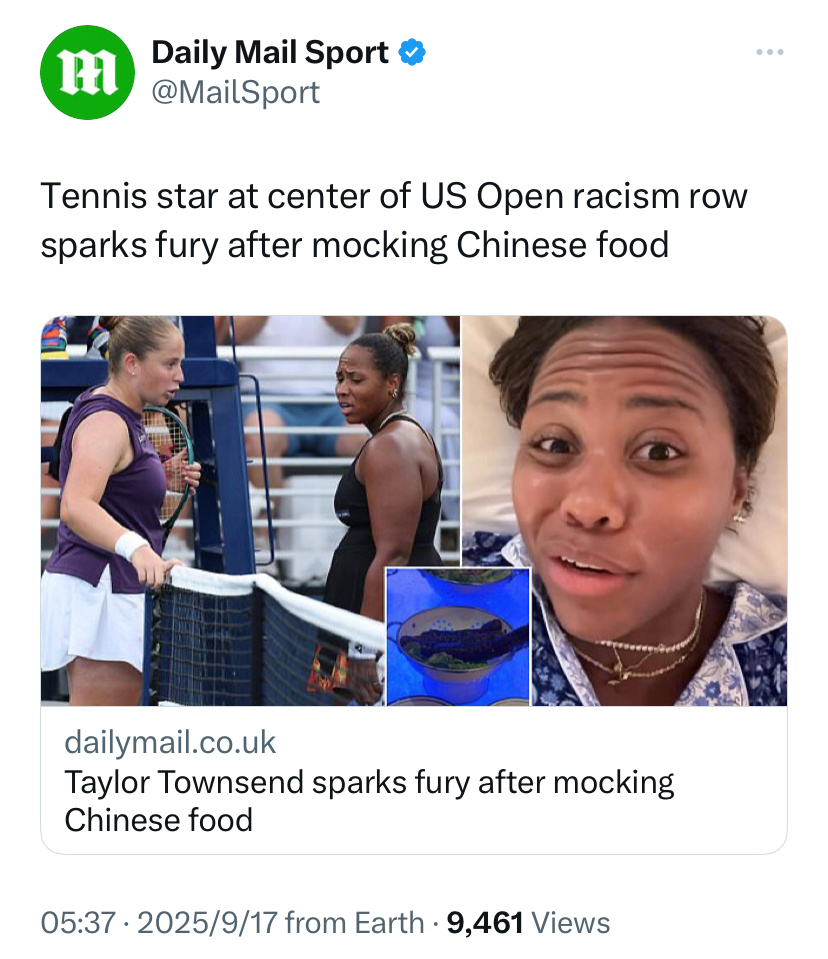Screen dimensions: 828x959
Task: View the photo of players at the net
Action: 250,510
